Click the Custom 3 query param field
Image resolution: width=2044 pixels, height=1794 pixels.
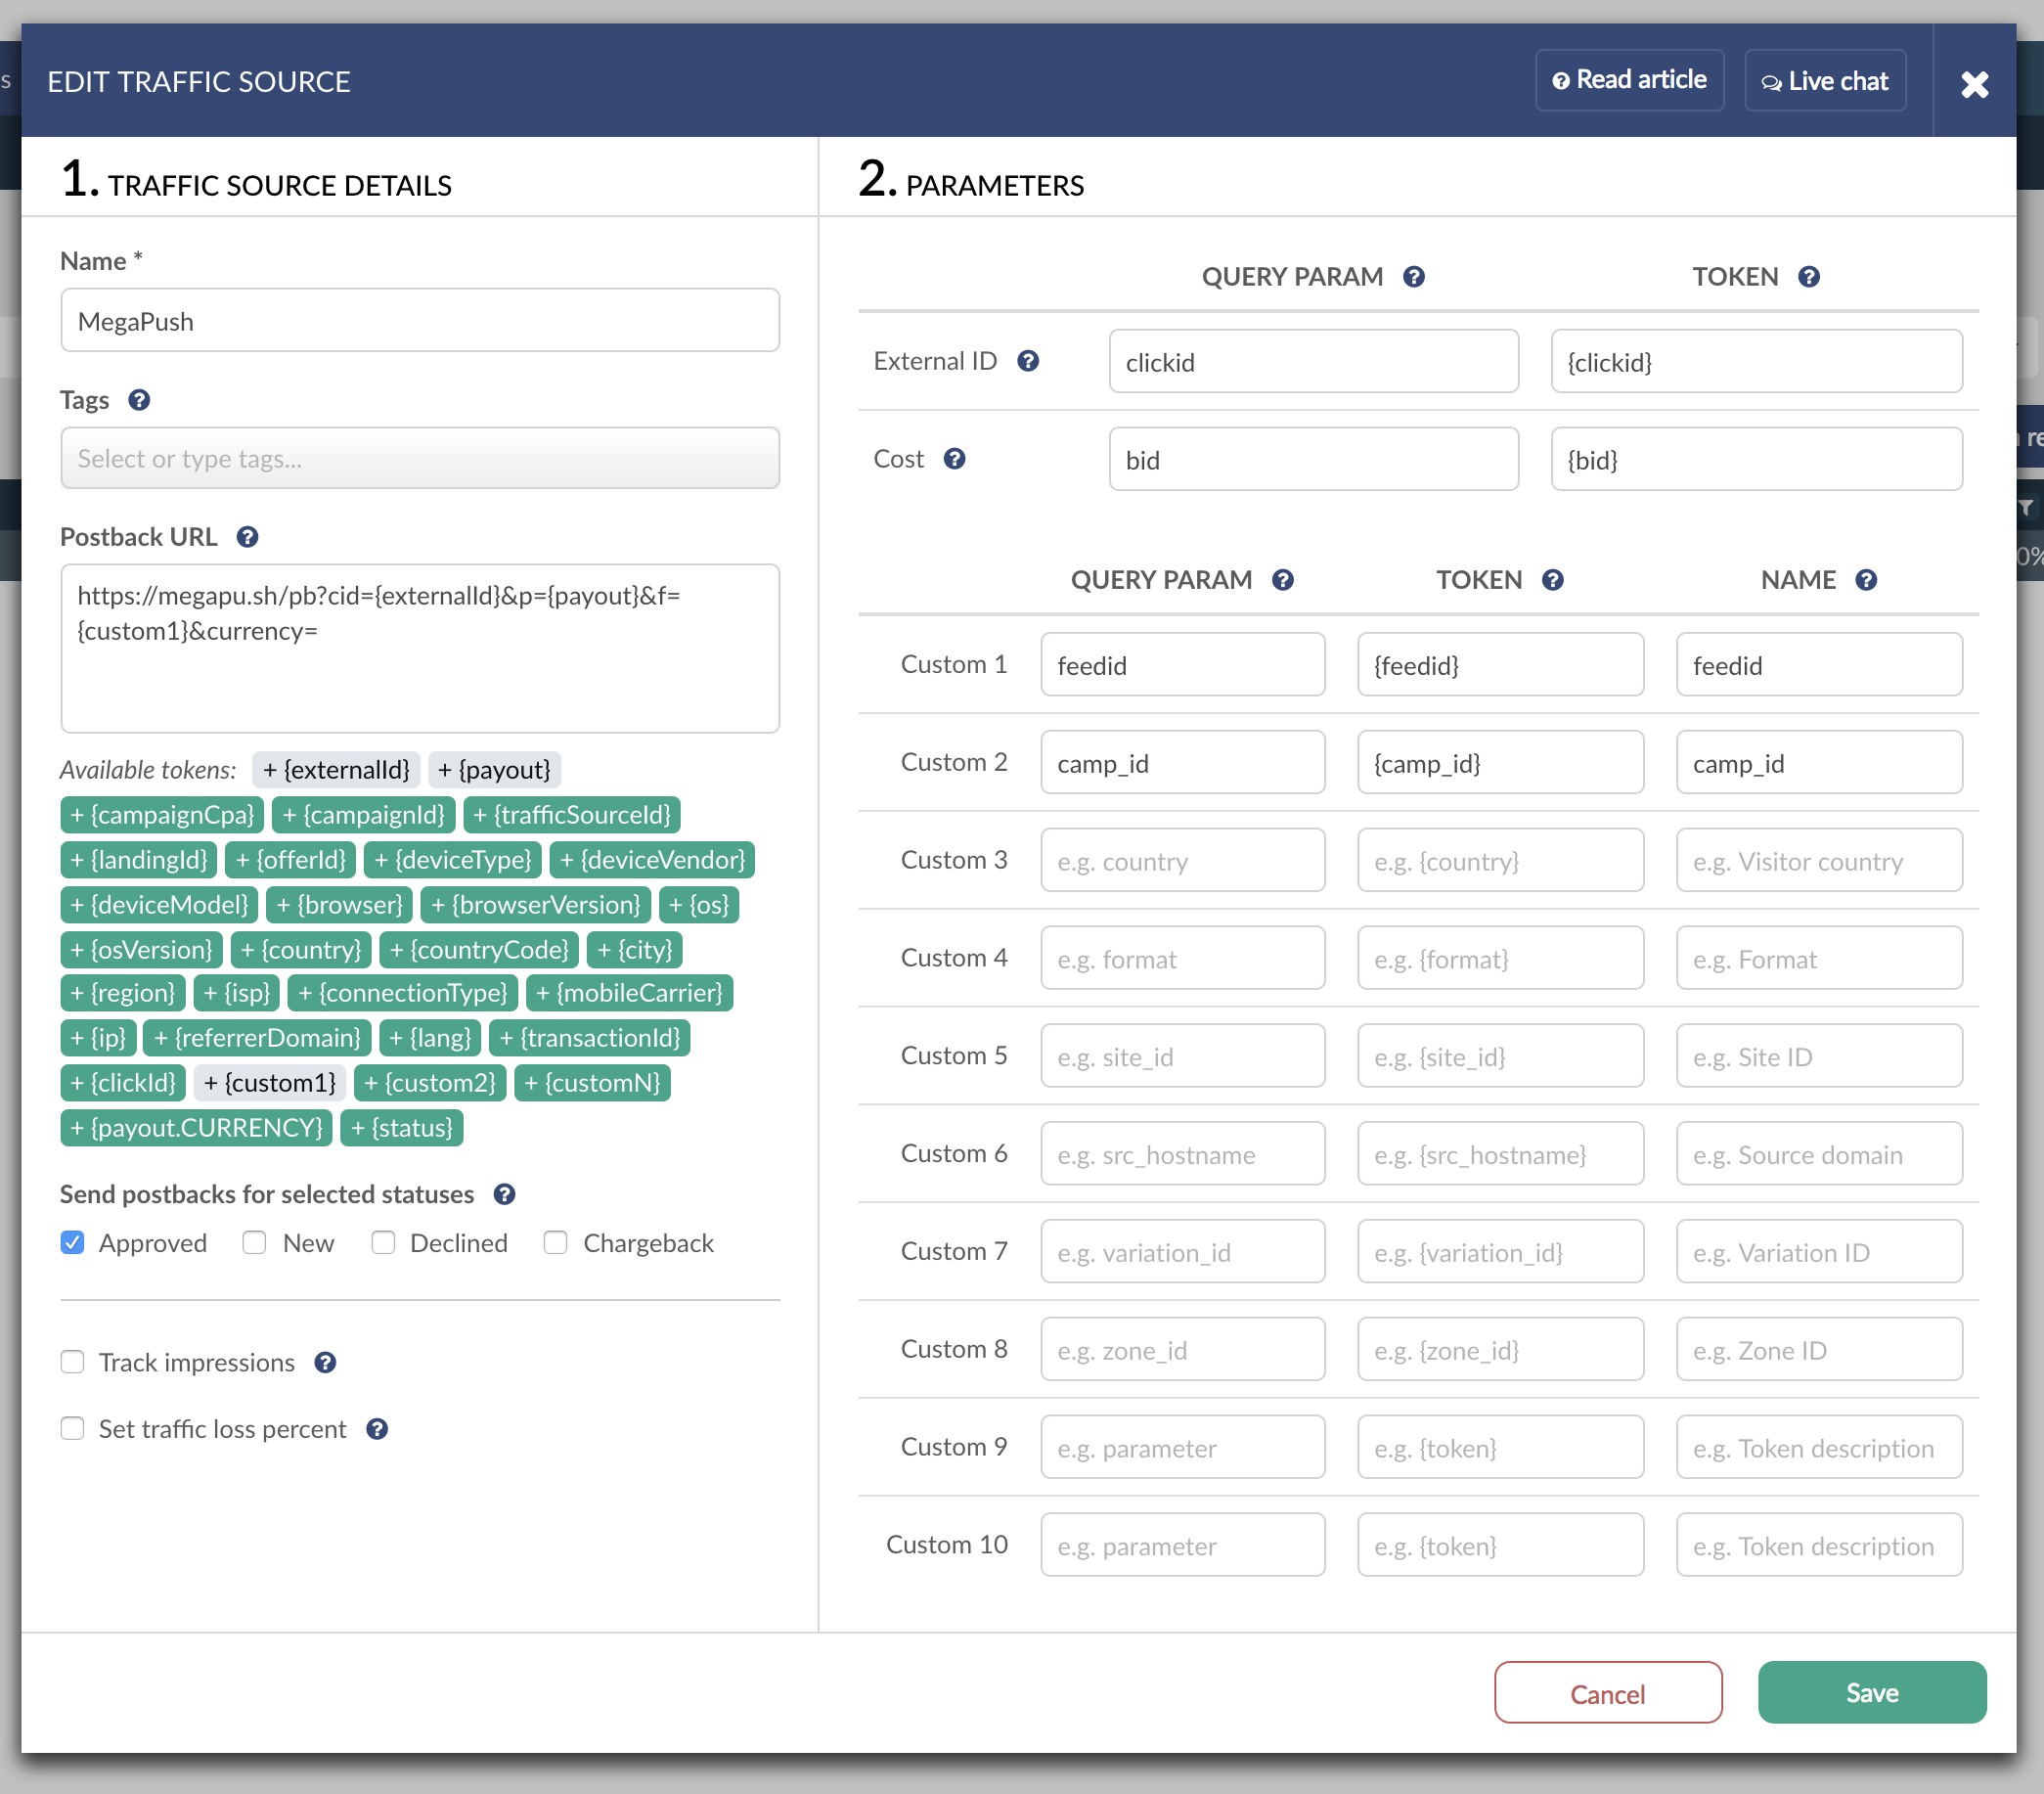(x=1183, y=861)
